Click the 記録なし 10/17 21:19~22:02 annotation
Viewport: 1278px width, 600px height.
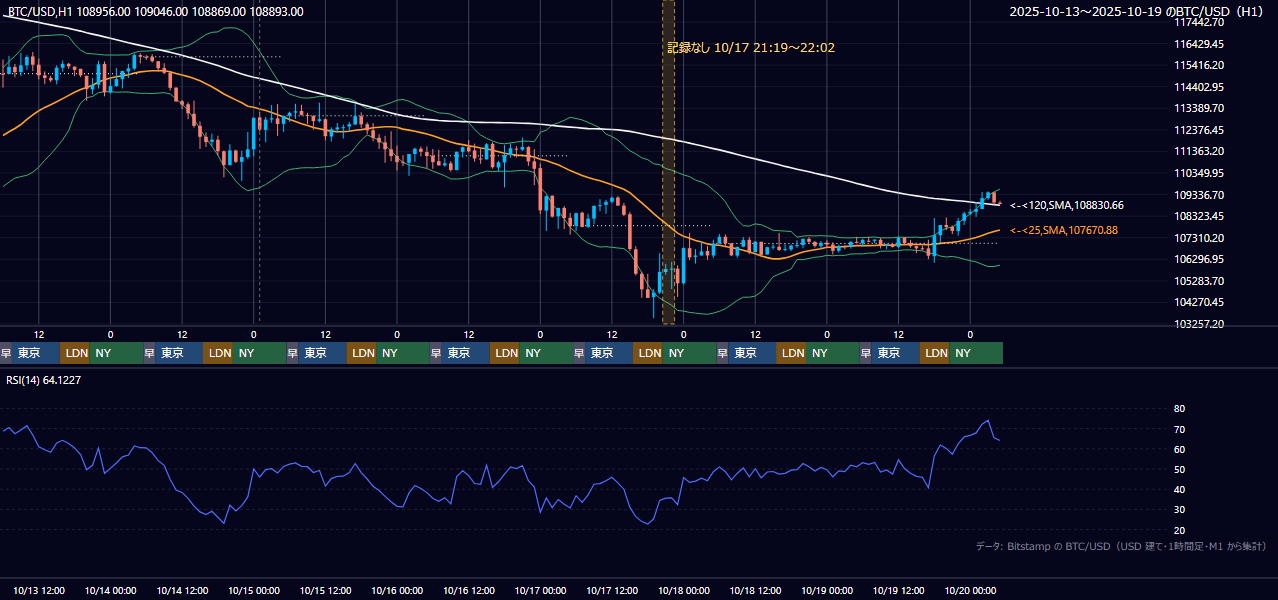(751, 47)
